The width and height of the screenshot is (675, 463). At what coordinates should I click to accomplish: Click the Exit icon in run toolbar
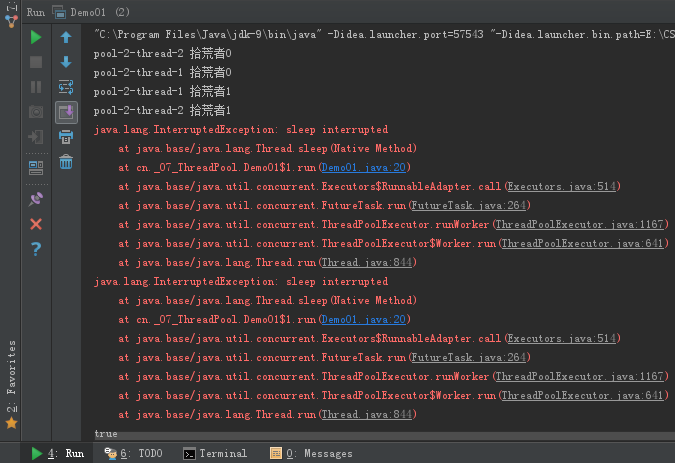pyautogui.click(x=36, y=136)
